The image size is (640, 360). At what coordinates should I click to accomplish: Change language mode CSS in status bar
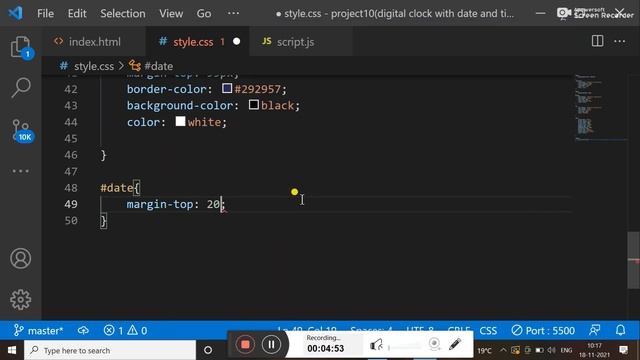coord(488,330)
